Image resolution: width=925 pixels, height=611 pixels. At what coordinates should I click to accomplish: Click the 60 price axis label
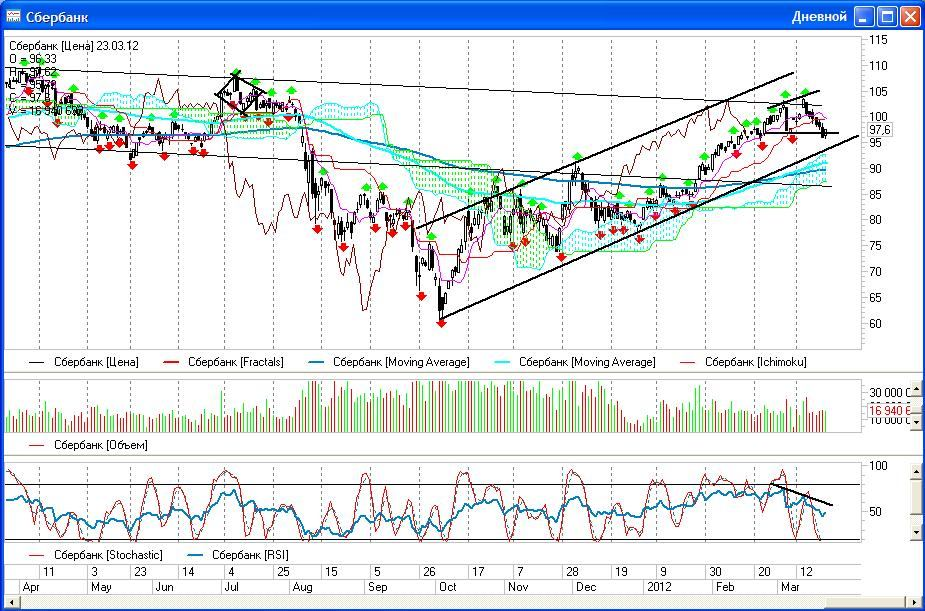coord(875,324)
